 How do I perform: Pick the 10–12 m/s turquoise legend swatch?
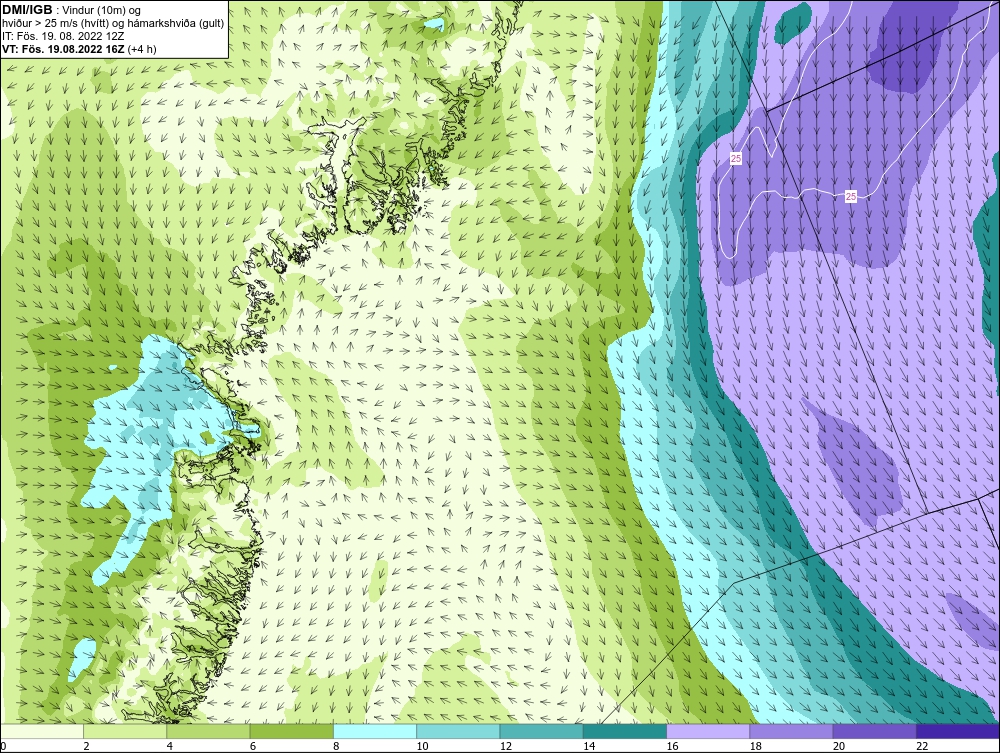(x=458, y=731)
